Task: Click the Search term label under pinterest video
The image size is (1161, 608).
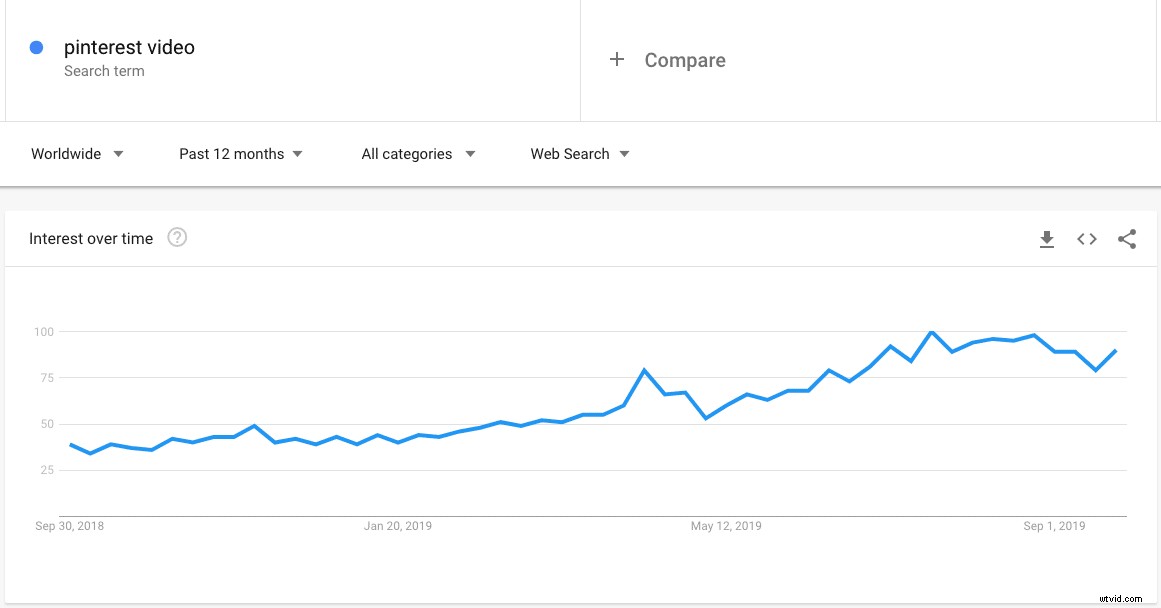Action: pos(104,71)
